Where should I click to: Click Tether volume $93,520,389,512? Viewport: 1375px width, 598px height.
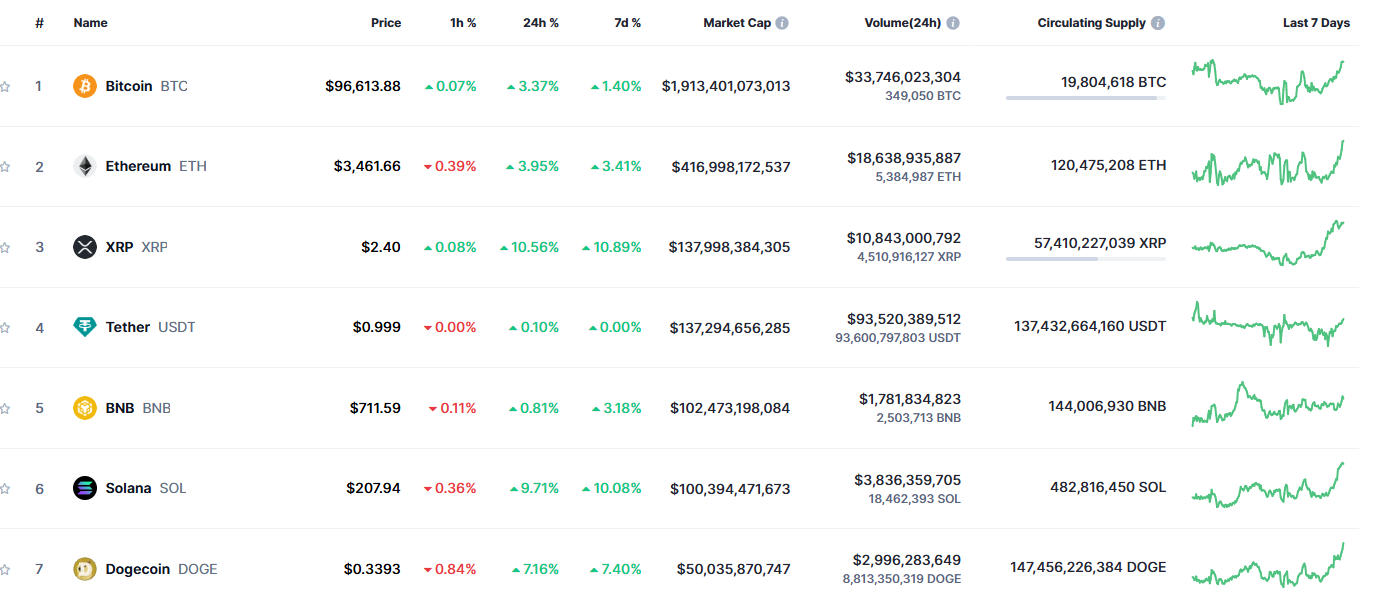point(904,319)
